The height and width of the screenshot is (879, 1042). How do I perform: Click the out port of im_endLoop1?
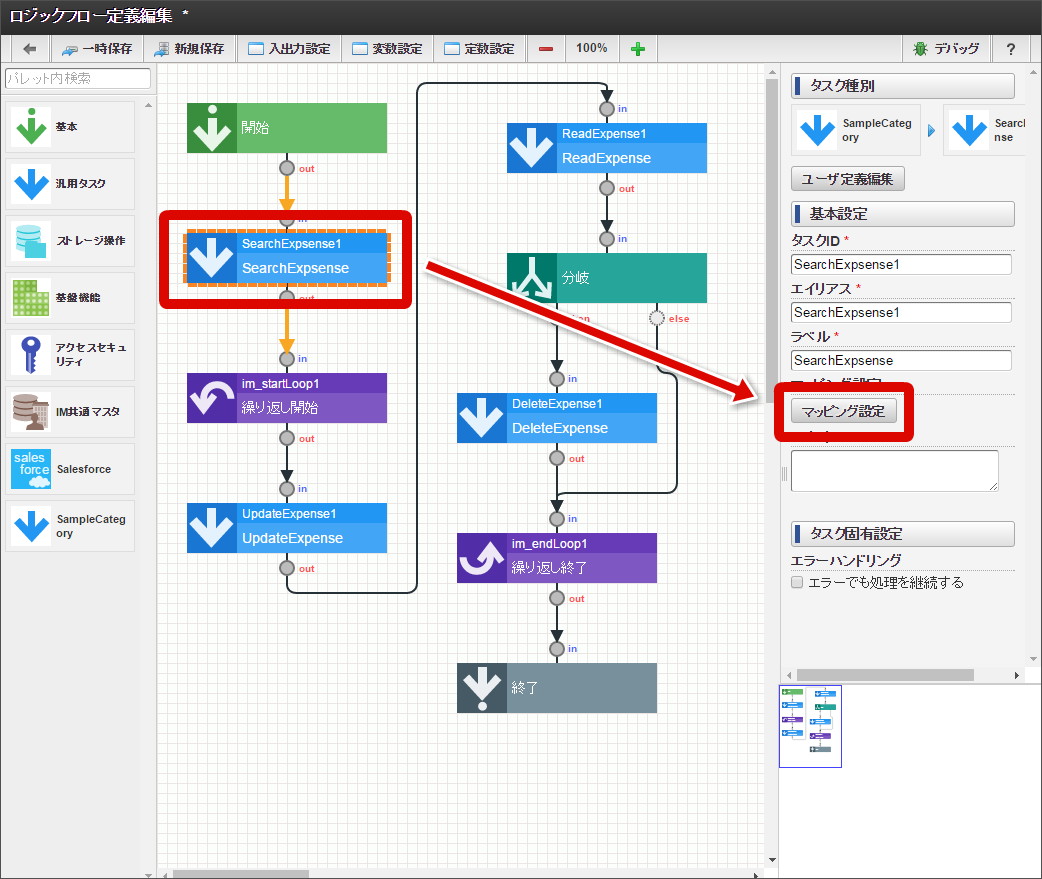coord(557,598)
